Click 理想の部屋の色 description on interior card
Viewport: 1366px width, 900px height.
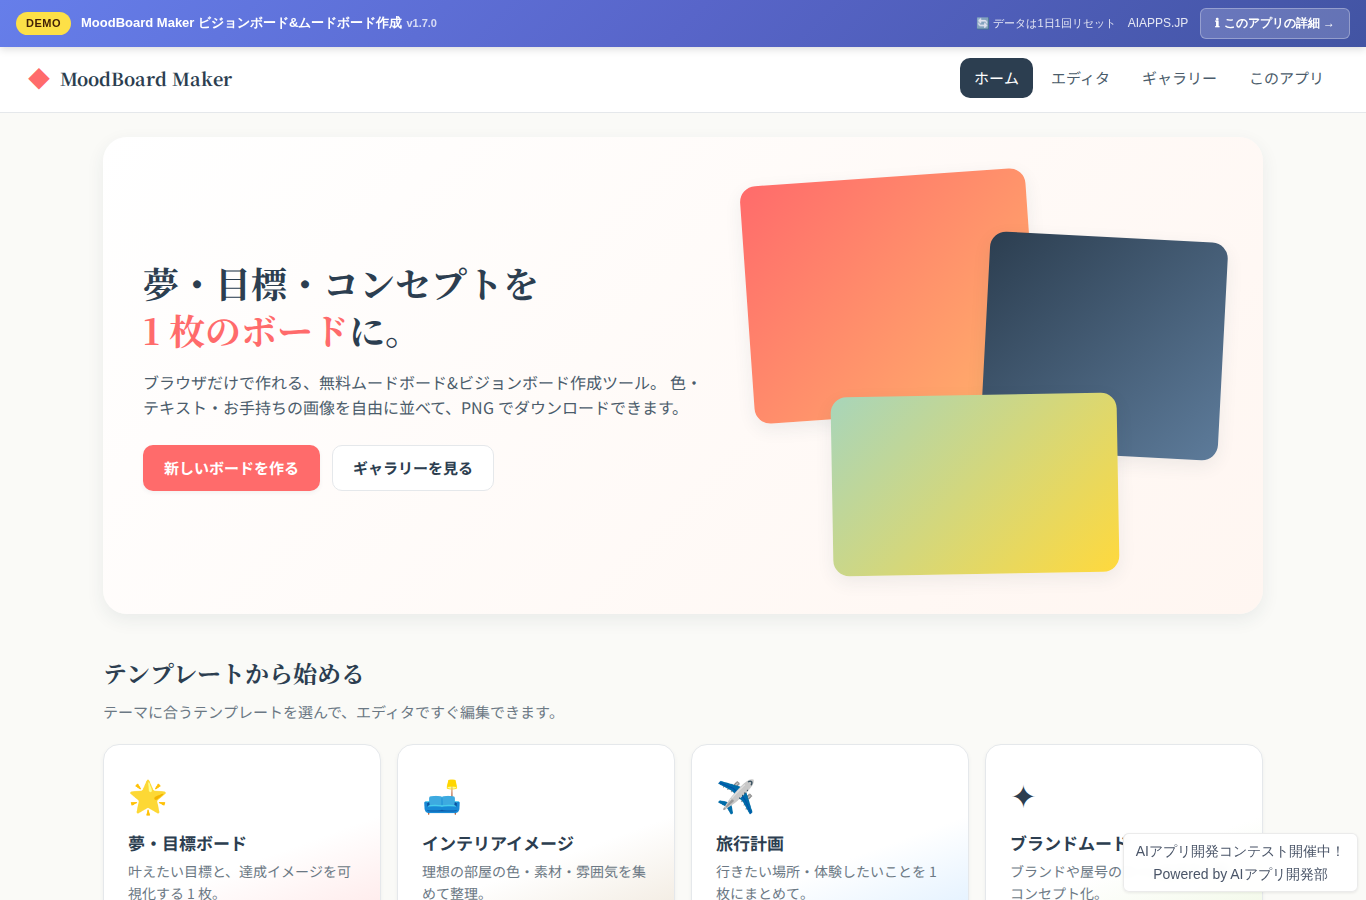(x=534, y=882)
